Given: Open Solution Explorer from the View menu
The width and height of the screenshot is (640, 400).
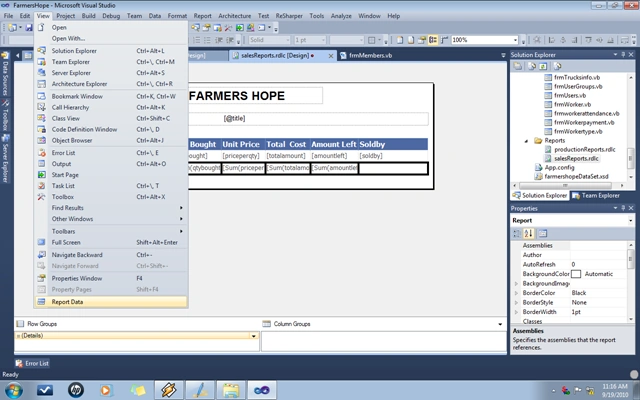Looking at the screenshot, I should click(x=111, y=51).
